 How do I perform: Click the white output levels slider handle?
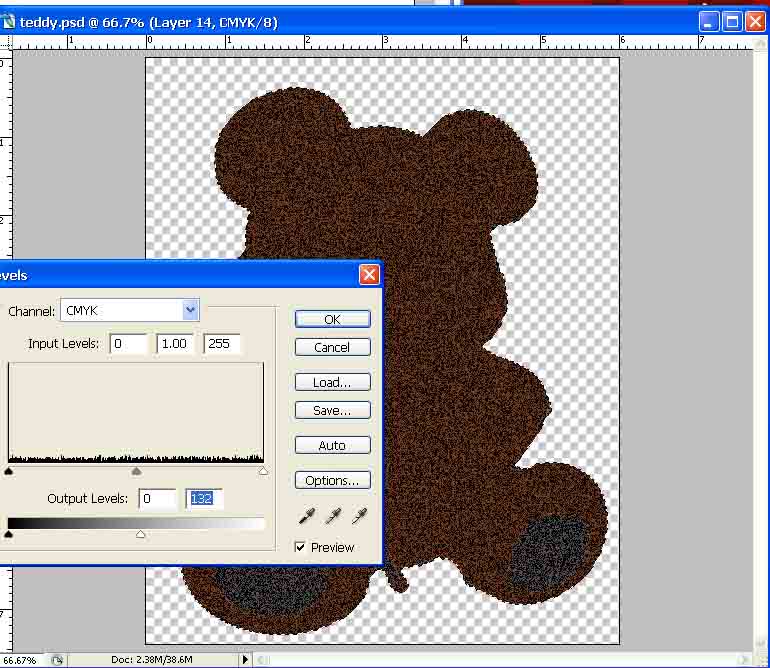coord(141,535)
